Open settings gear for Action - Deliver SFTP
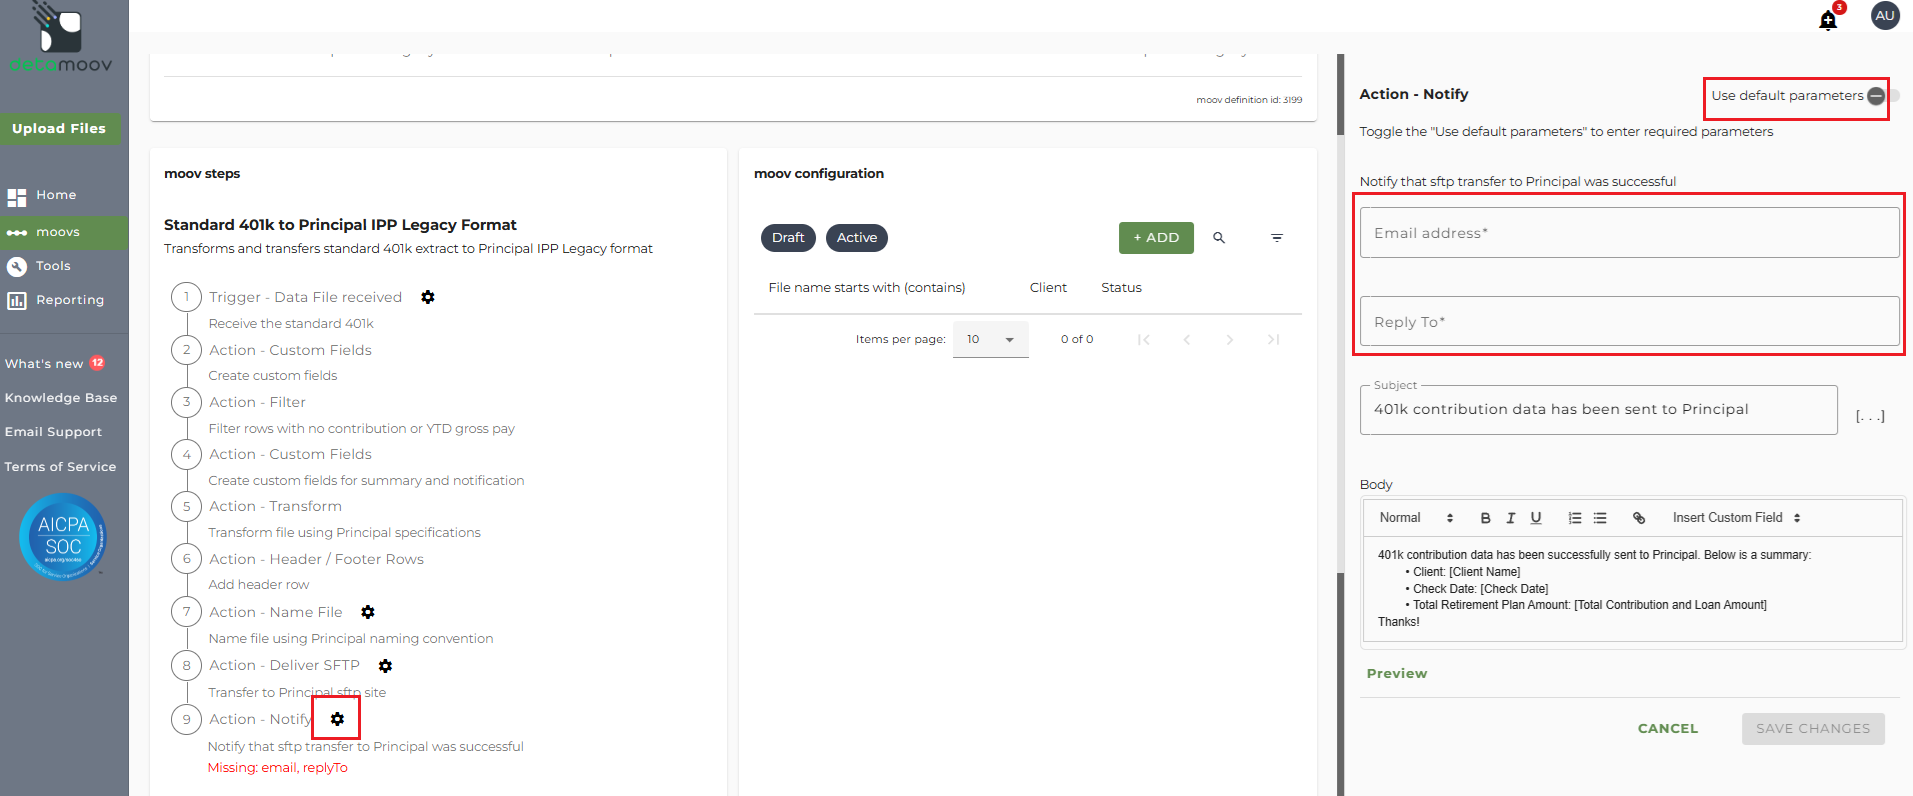This screenshot has height=796, width=1913. pos(385,666)
